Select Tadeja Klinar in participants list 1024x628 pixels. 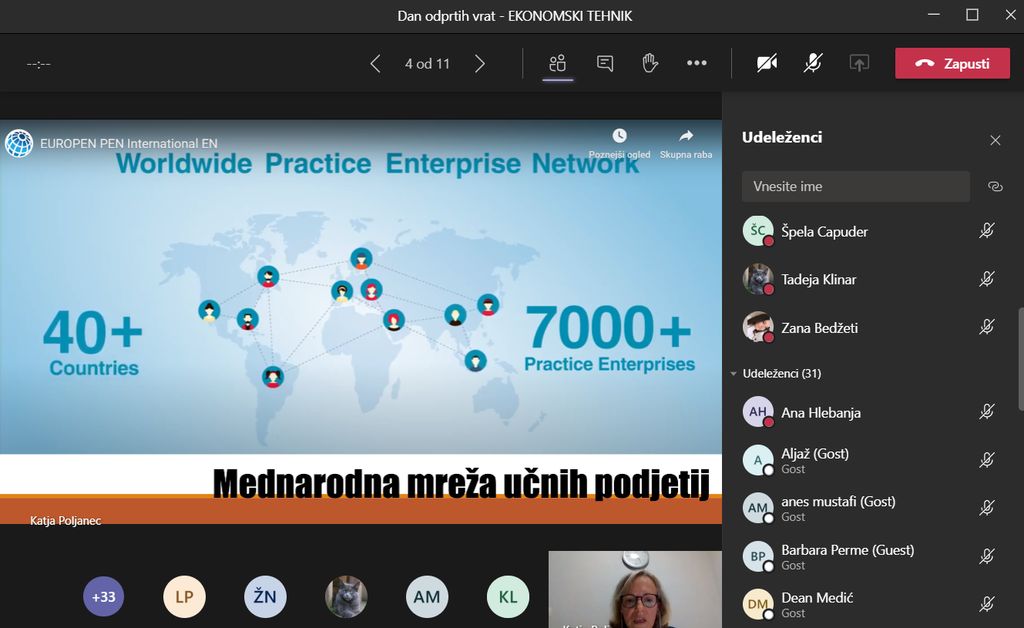819,279
